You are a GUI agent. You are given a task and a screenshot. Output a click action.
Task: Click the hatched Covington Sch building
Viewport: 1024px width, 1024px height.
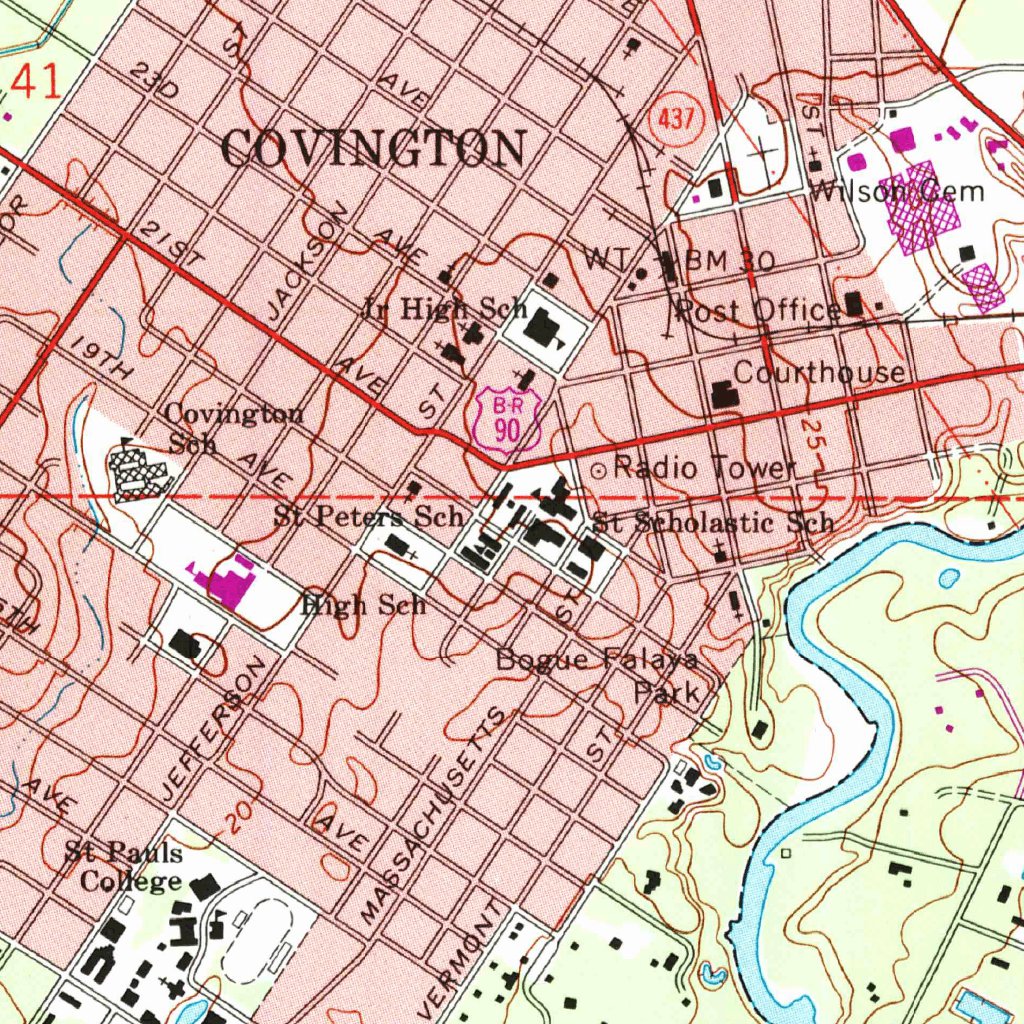(135, 471)
